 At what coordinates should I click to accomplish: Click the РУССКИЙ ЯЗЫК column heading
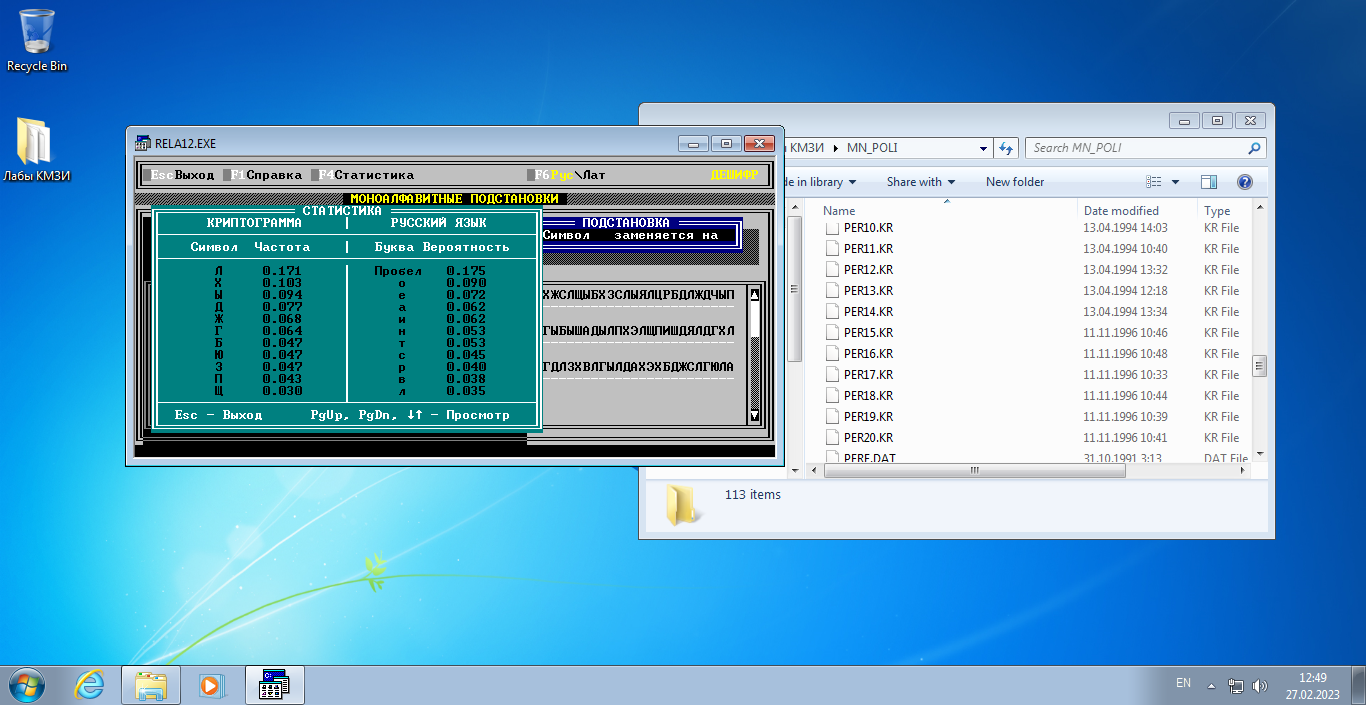coord(438,223)
